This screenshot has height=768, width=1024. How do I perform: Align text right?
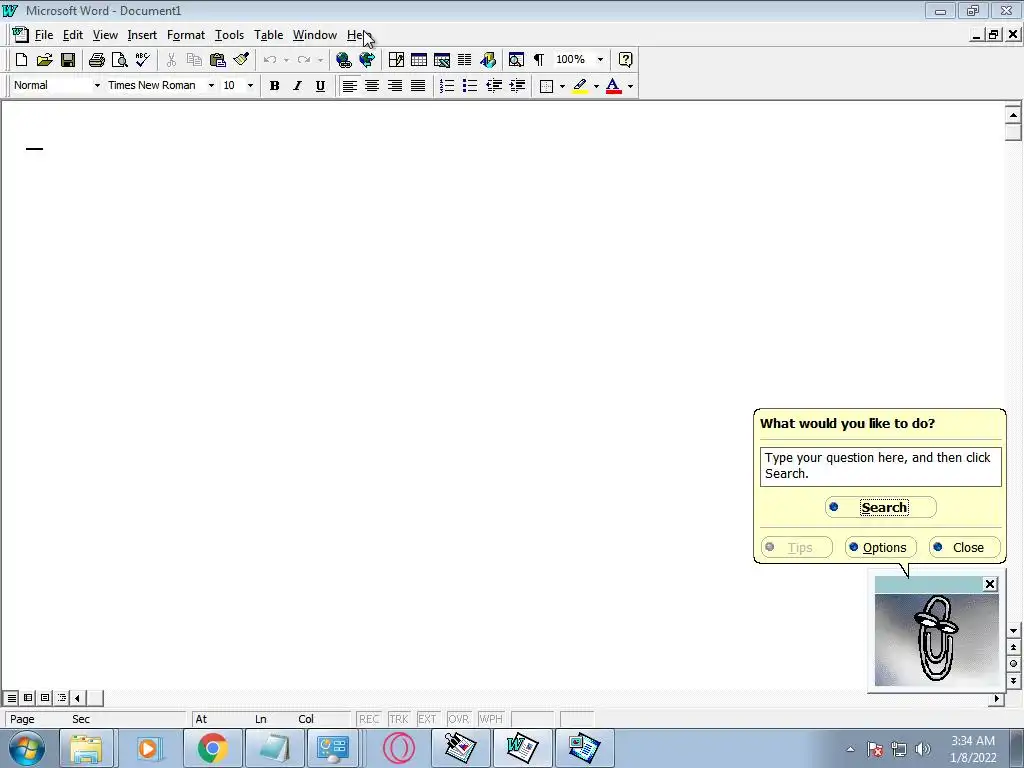pyautogui.click(x=395, y=86)
